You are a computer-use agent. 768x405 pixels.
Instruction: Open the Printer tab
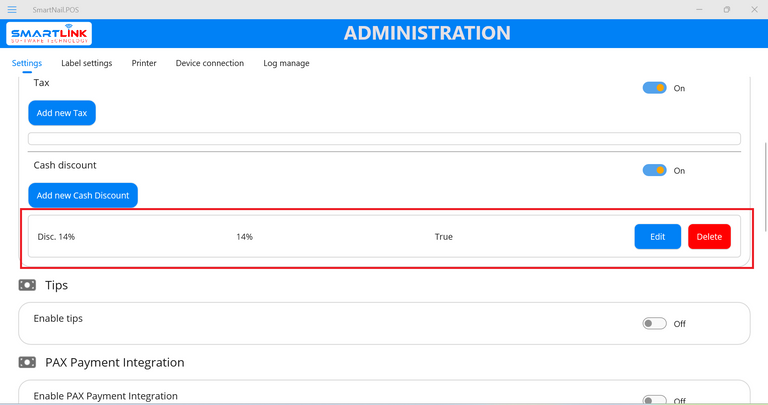(x=144, y=63)
